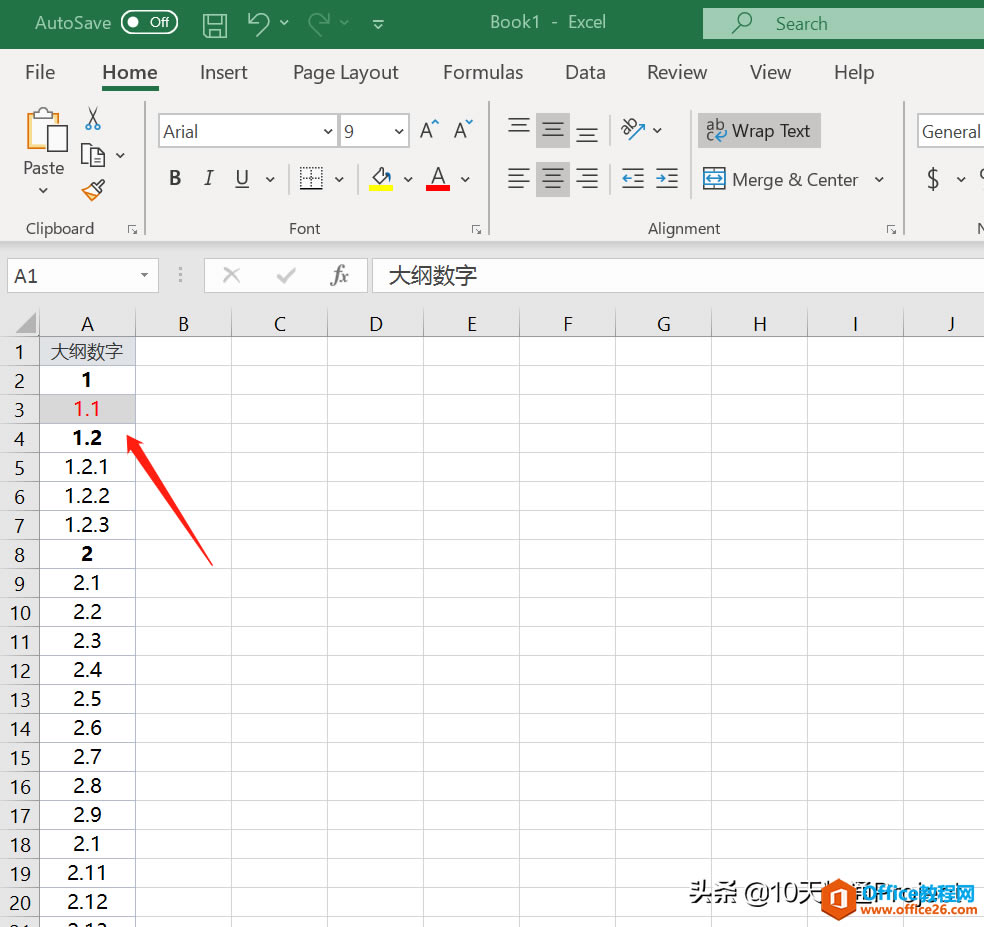
Task: Click the Search box in title bar
Action: [843, 24]
